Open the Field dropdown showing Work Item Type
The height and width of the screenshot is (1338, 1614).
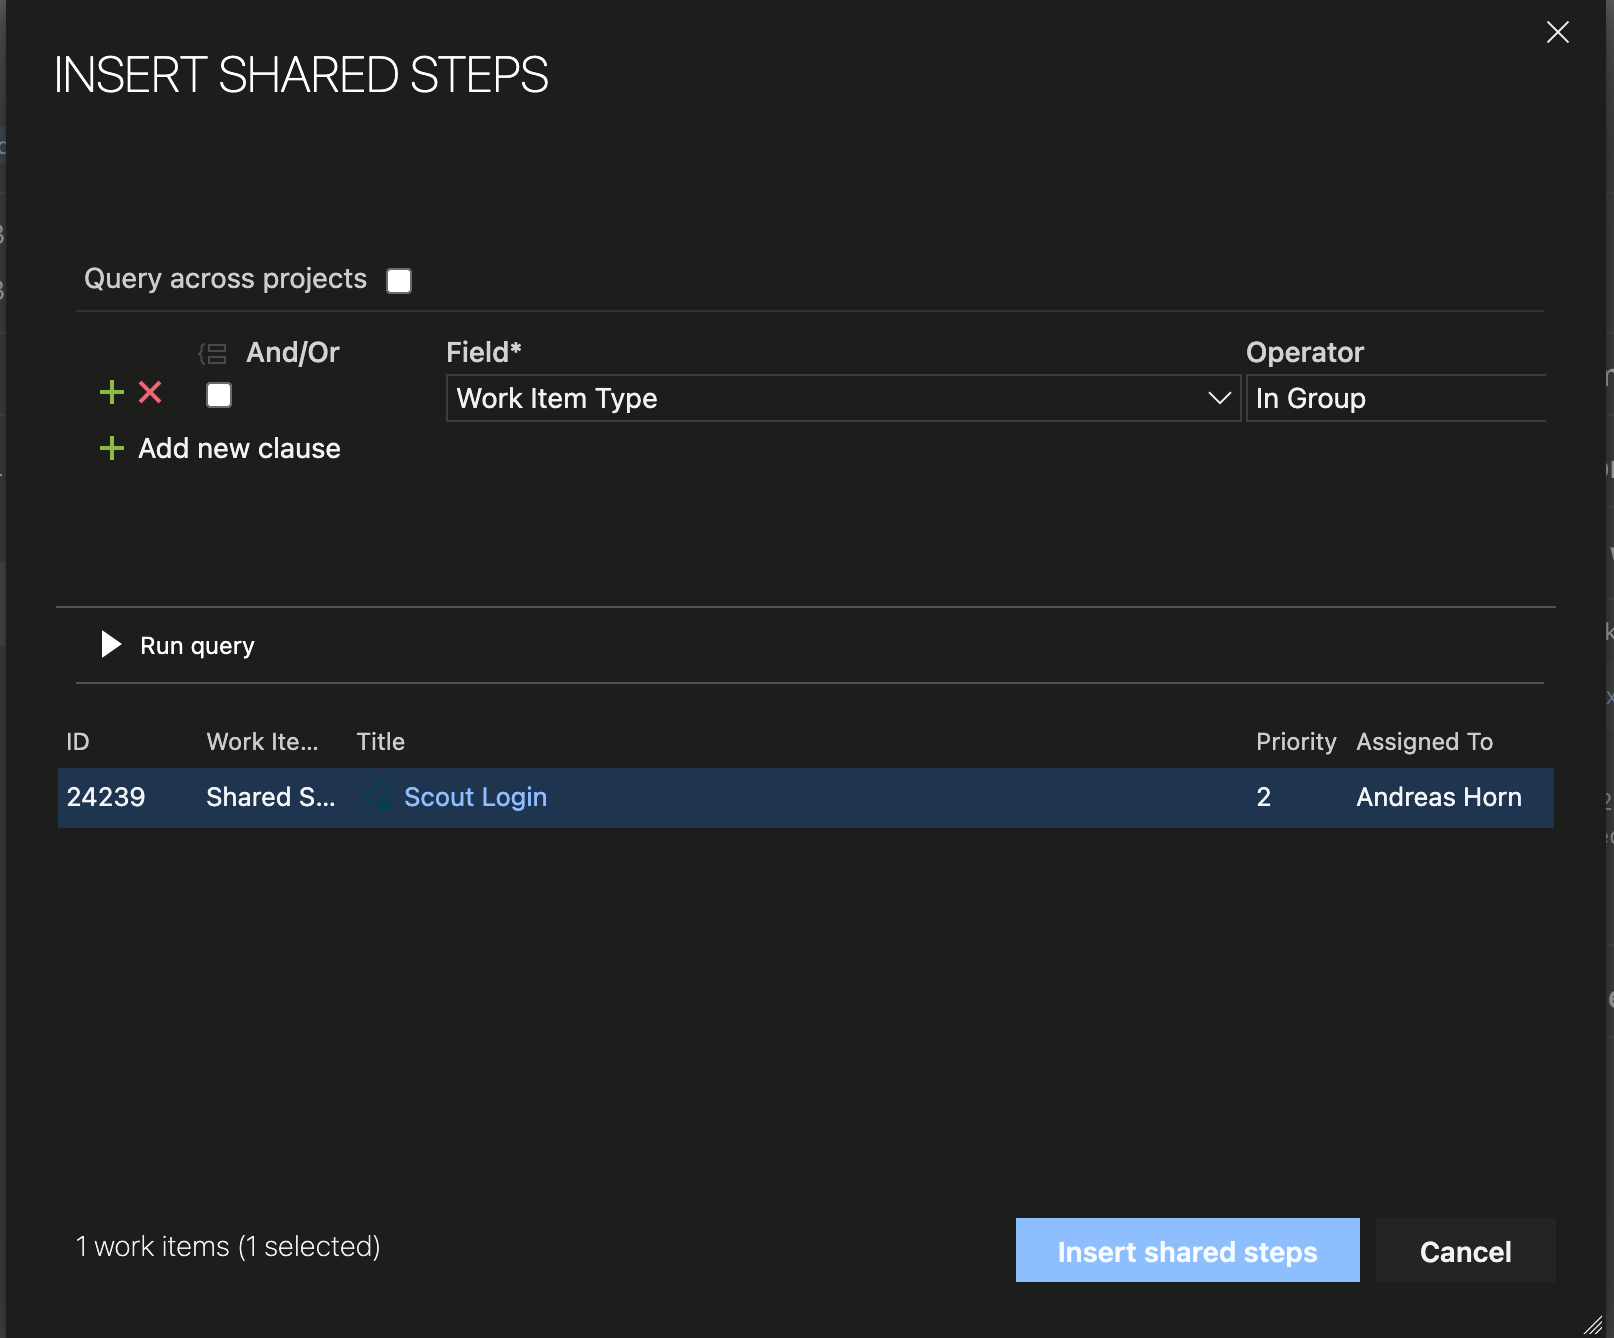842,398
